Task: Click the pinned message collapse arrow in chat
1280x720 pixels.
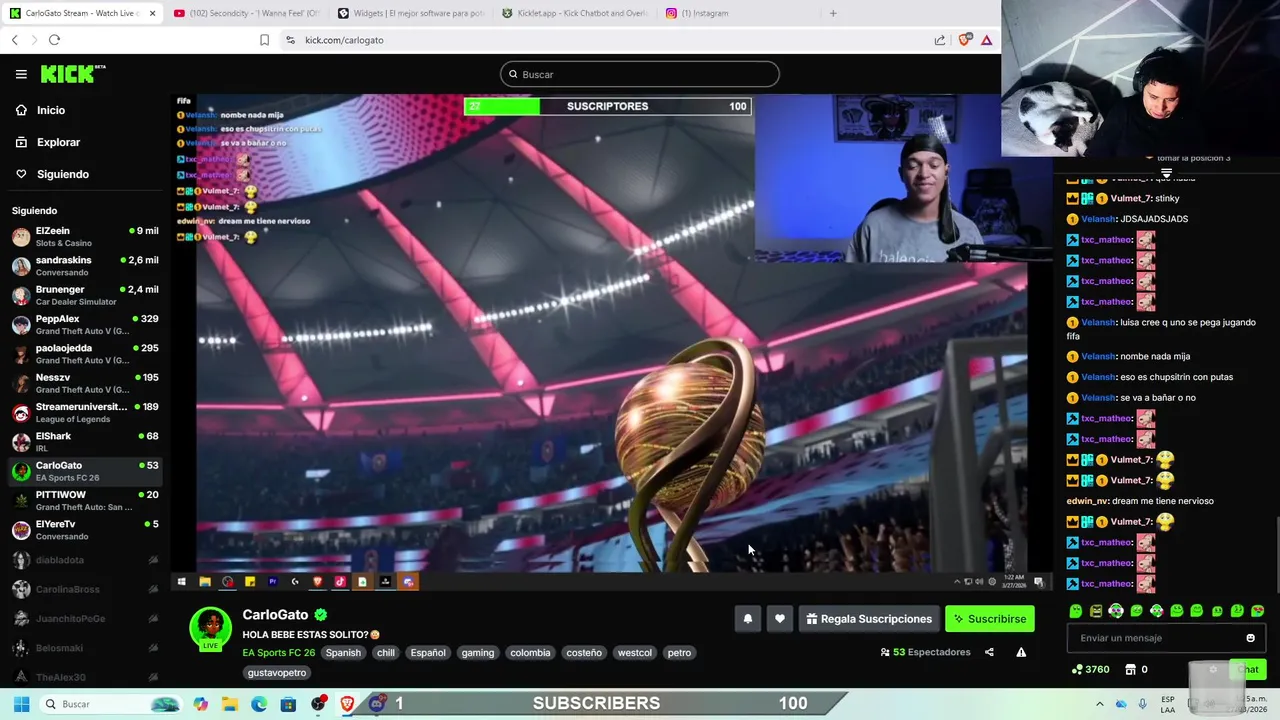Action: (1166, 174)
